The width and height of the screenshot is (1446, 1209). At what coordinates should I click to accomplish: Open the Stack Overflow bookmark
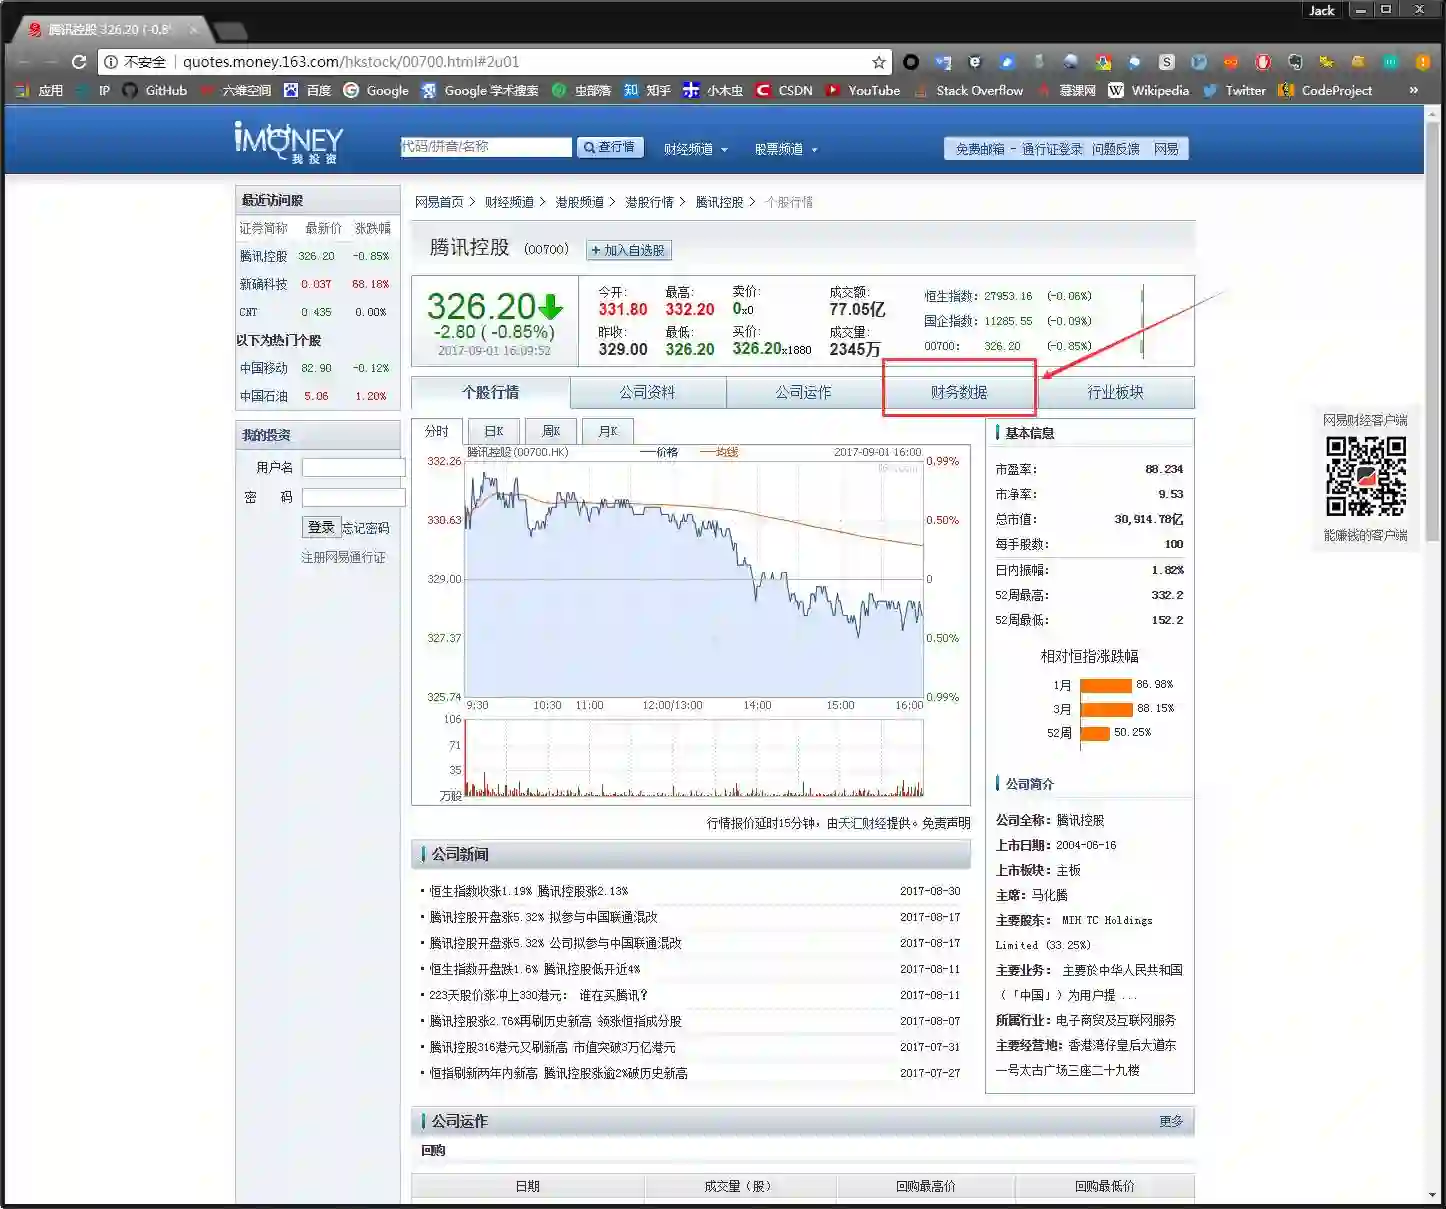[968, 90]
